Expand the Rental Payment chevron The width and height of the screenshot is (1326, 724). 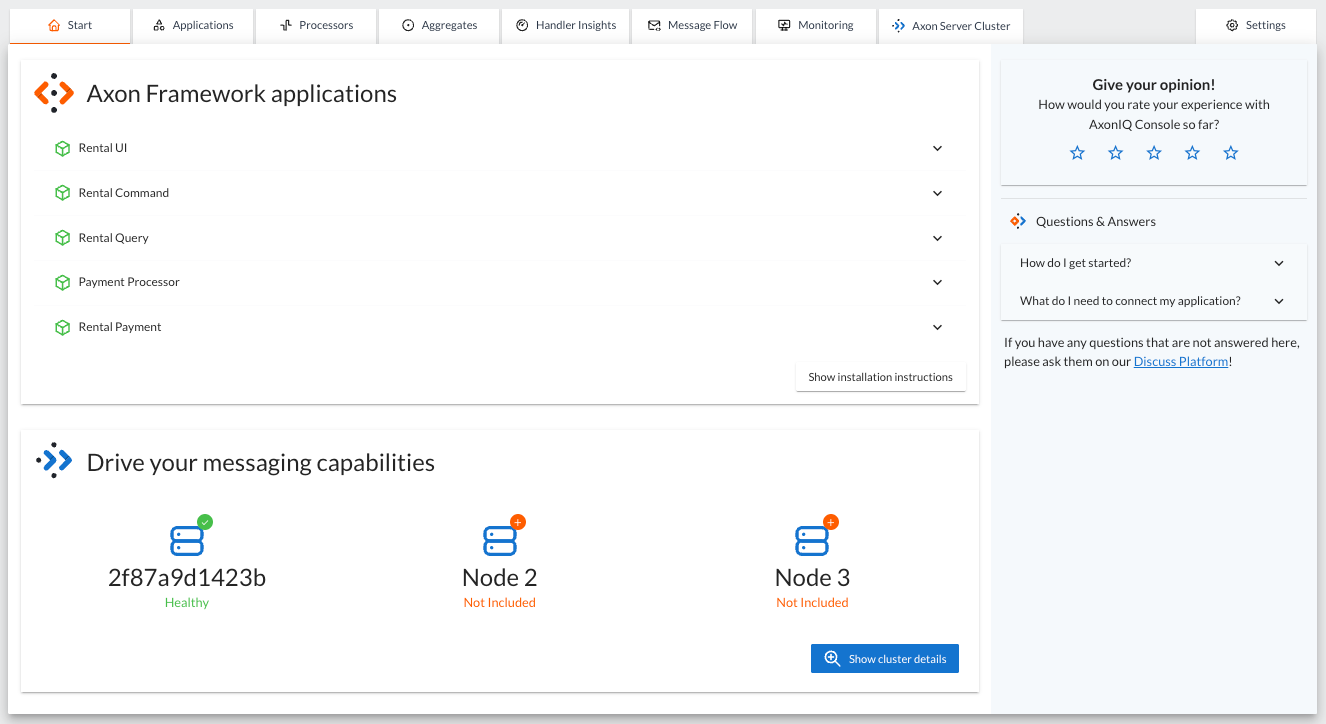click(937, 327)
